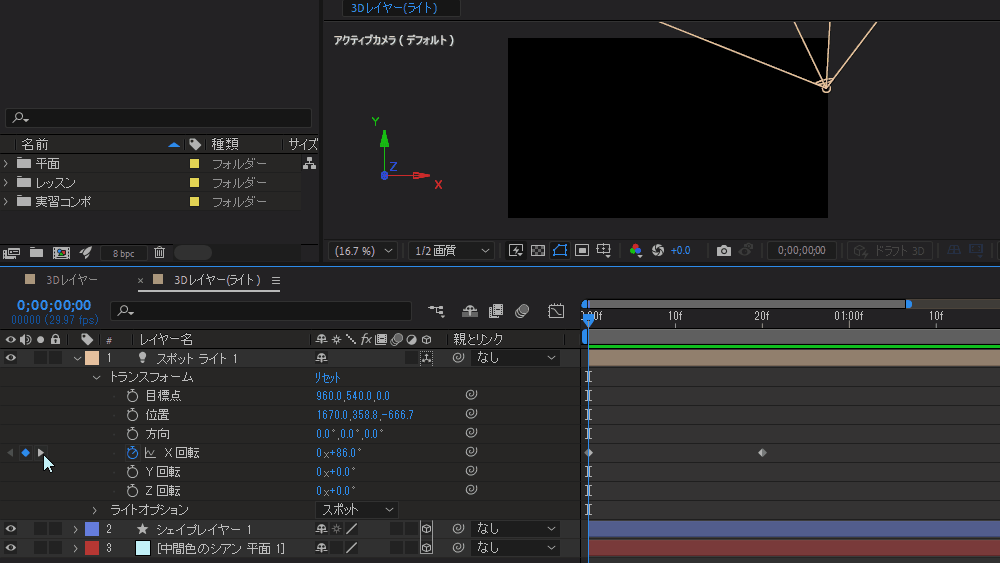Click the project panel search field
The image size is (1000, 563).
click(x=158, y=117)
